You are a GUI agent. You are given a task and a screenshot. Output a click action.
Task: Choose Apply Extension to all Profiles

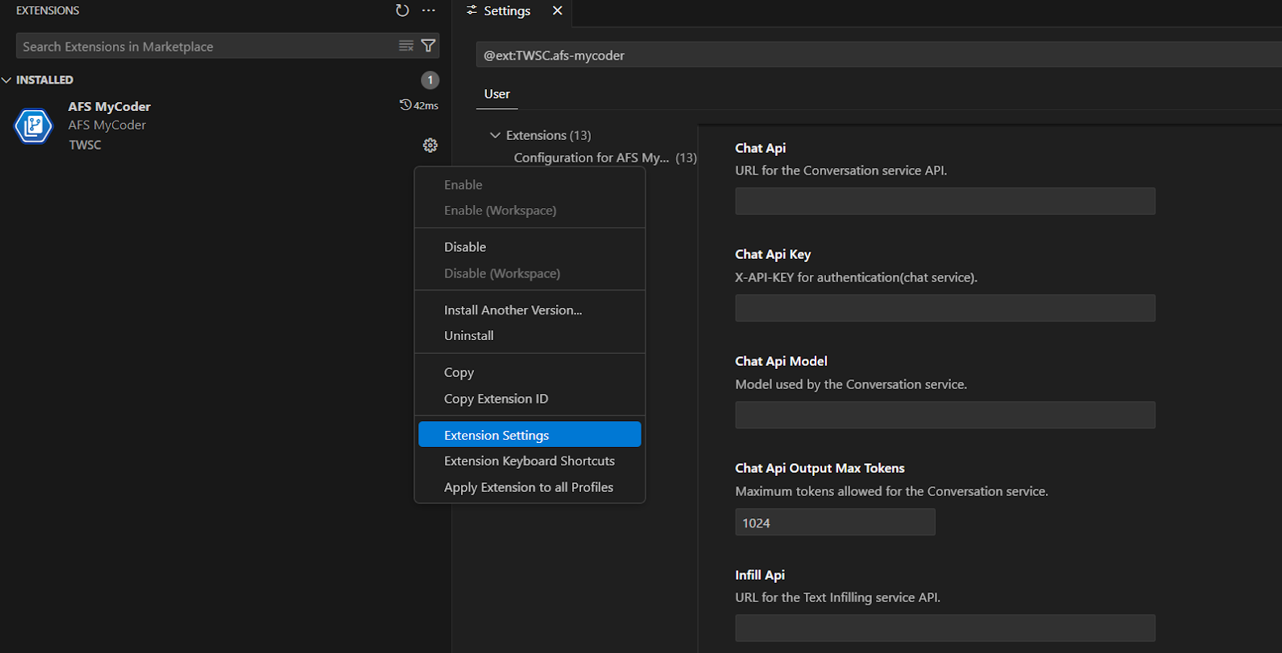(x=530, y=487)
